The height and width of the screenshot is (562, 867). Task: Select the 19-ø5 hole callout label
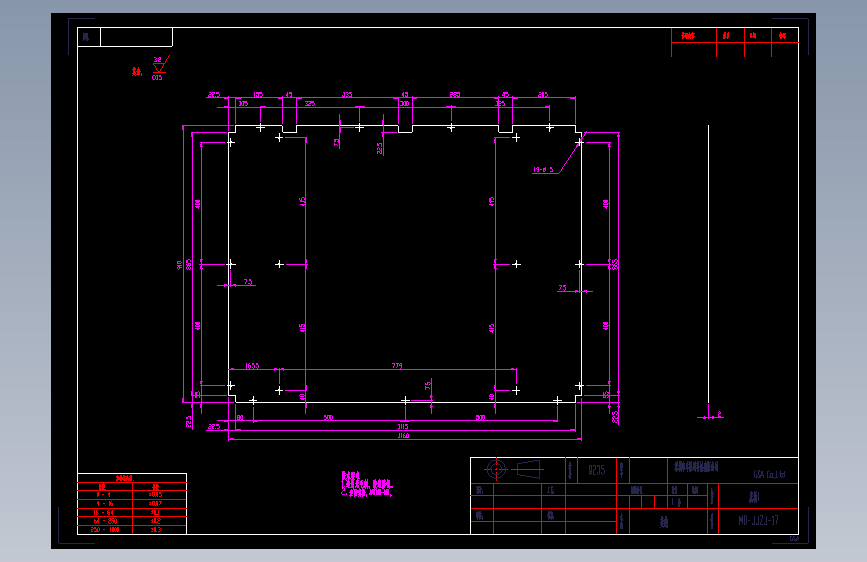[x=543, y=169]
